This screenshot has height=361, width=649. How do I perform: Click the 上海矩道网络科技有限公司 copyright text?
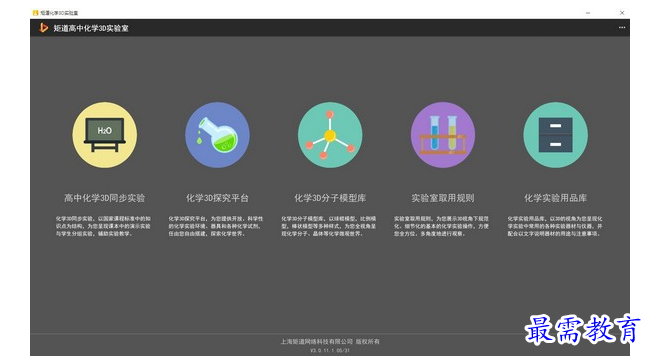tap(330, 342)
